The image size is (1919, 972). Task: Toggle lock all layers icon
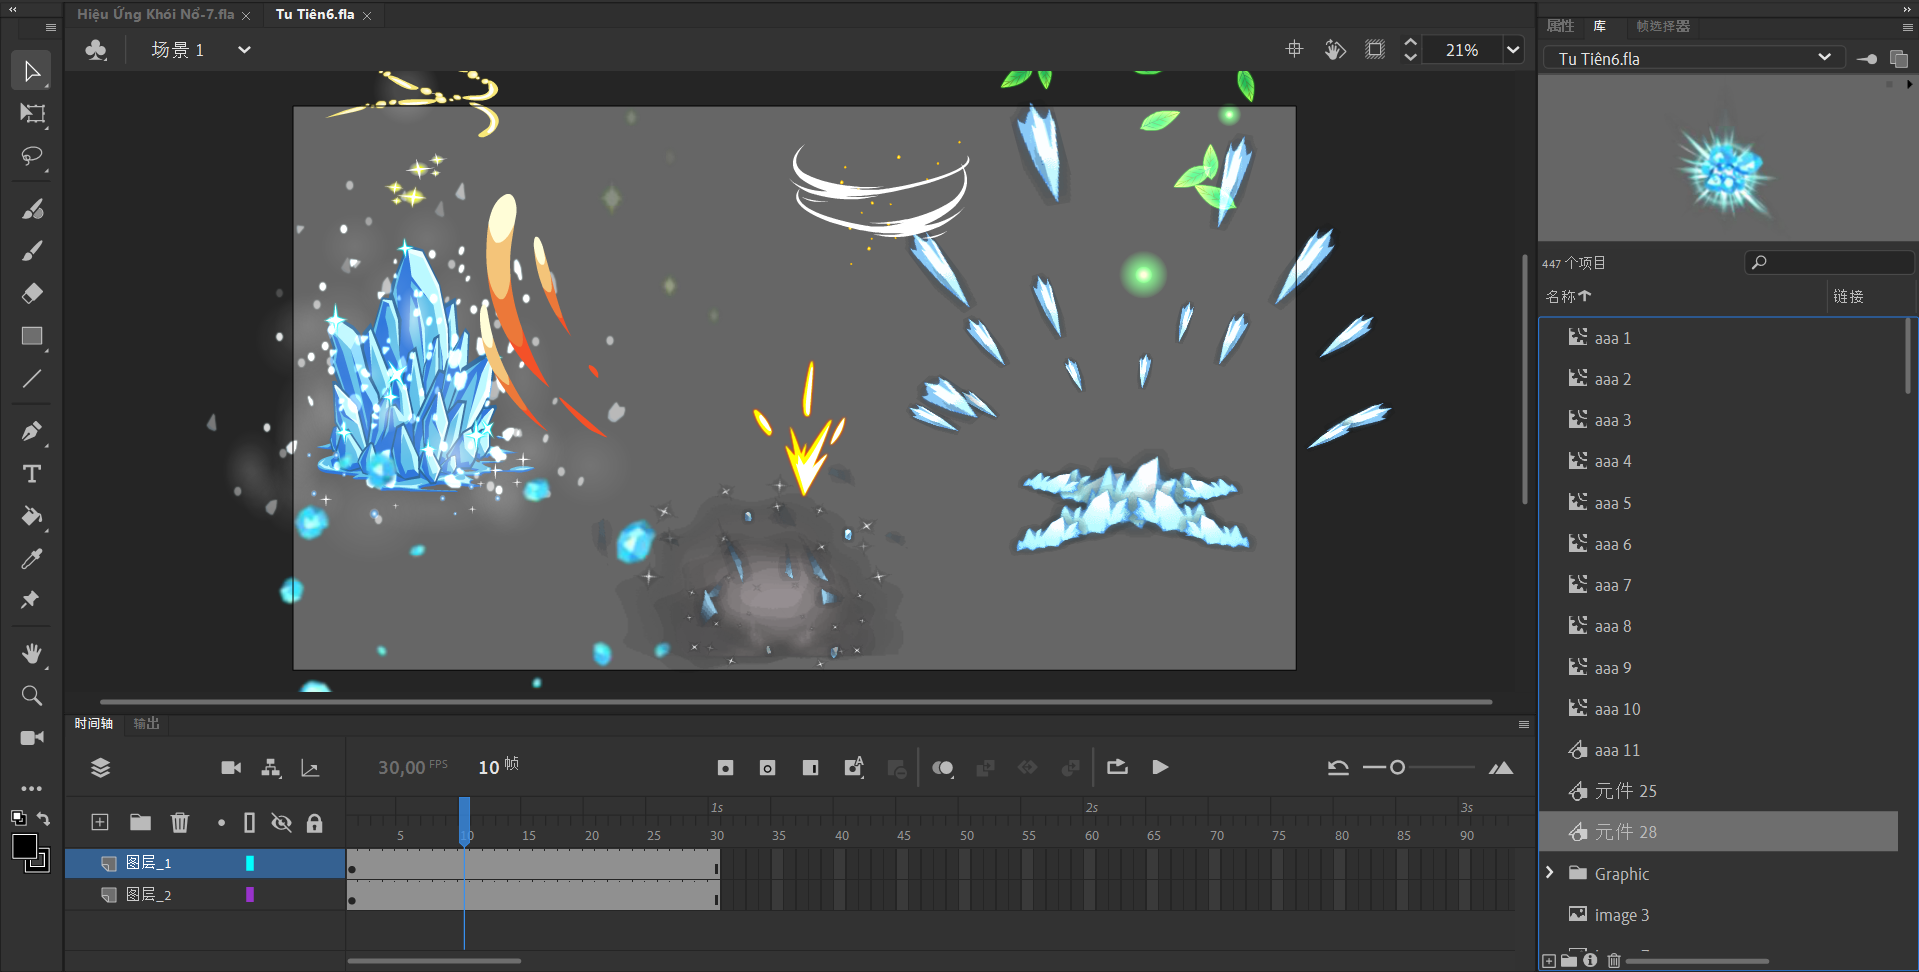[314, 823]
